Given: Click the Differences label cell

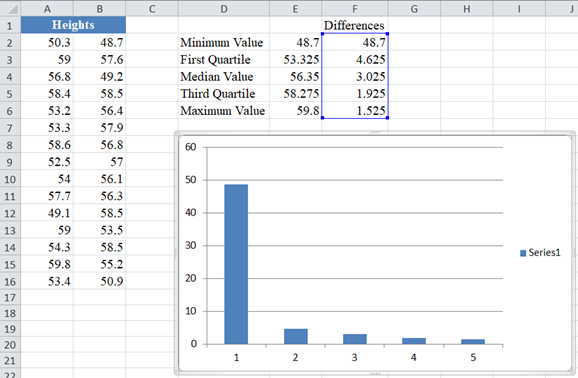Looking at the screenshot, I should coord(355,25).
